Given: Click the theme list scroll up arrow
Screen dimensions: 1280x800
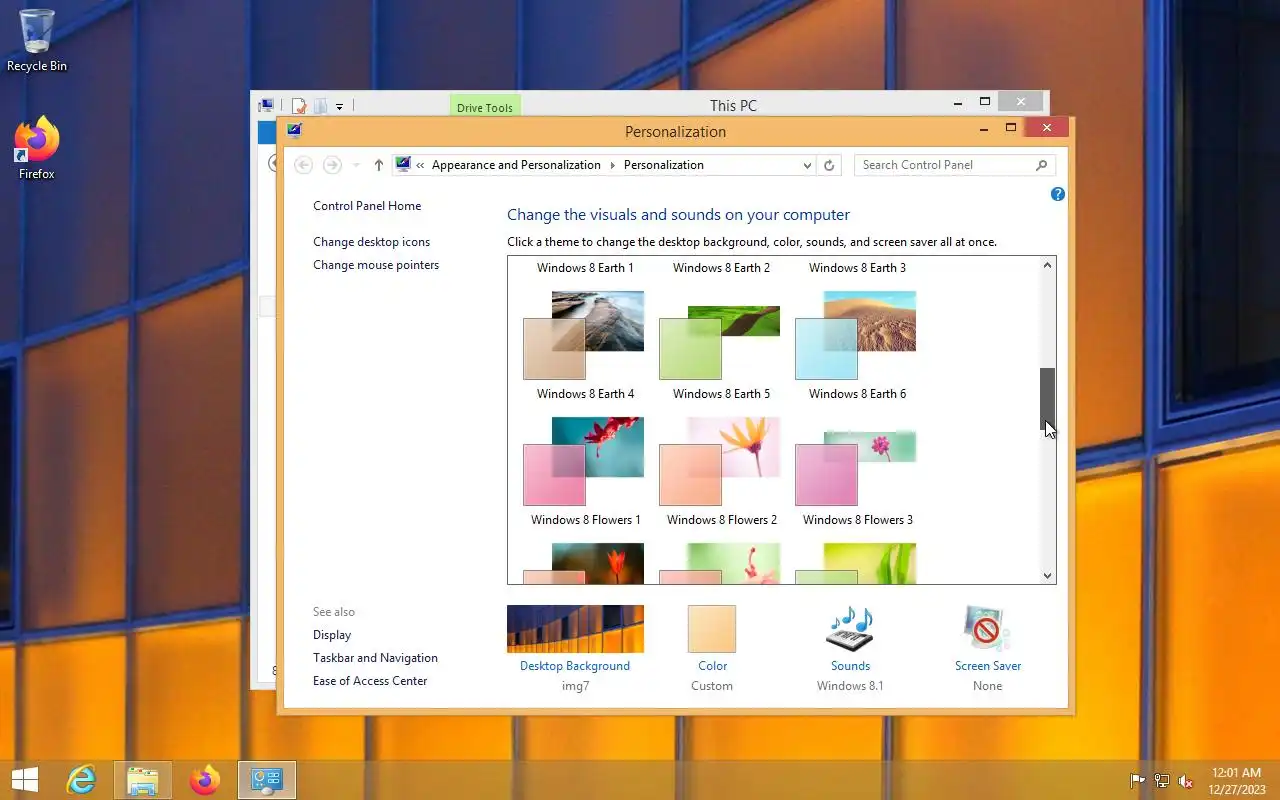Looking at the screenshot, I should coord(1047,265).
